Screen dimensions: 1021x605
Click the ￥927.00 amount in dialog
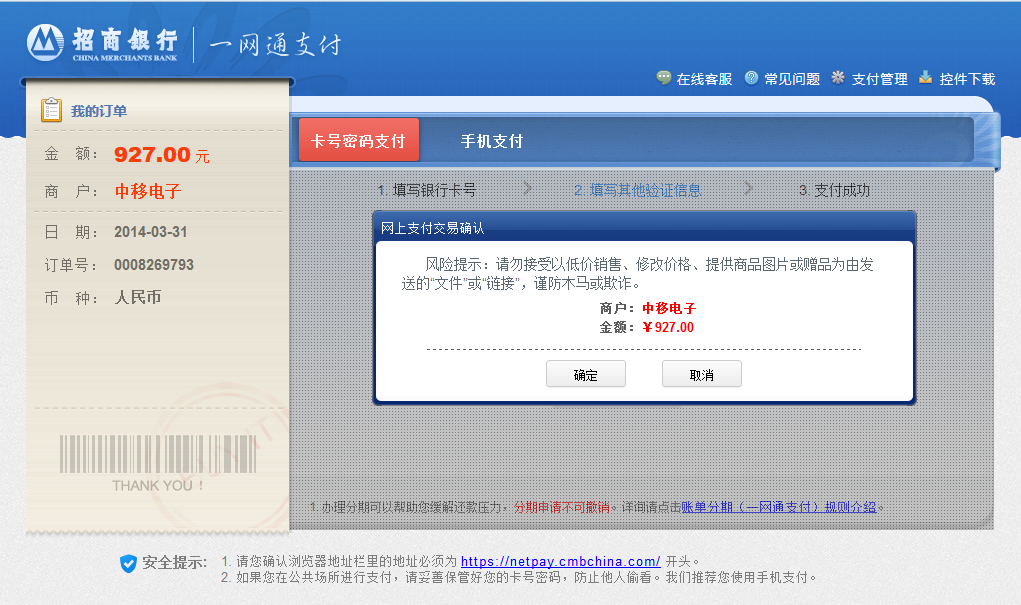pyautogui.click(x=667, y=327)
